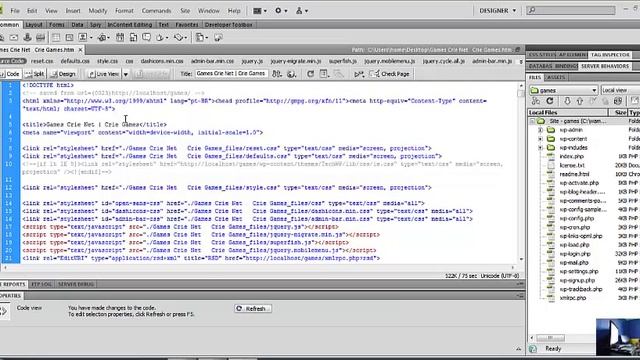Insert a named anchor using the anchor icon

(x=27, y=38)
